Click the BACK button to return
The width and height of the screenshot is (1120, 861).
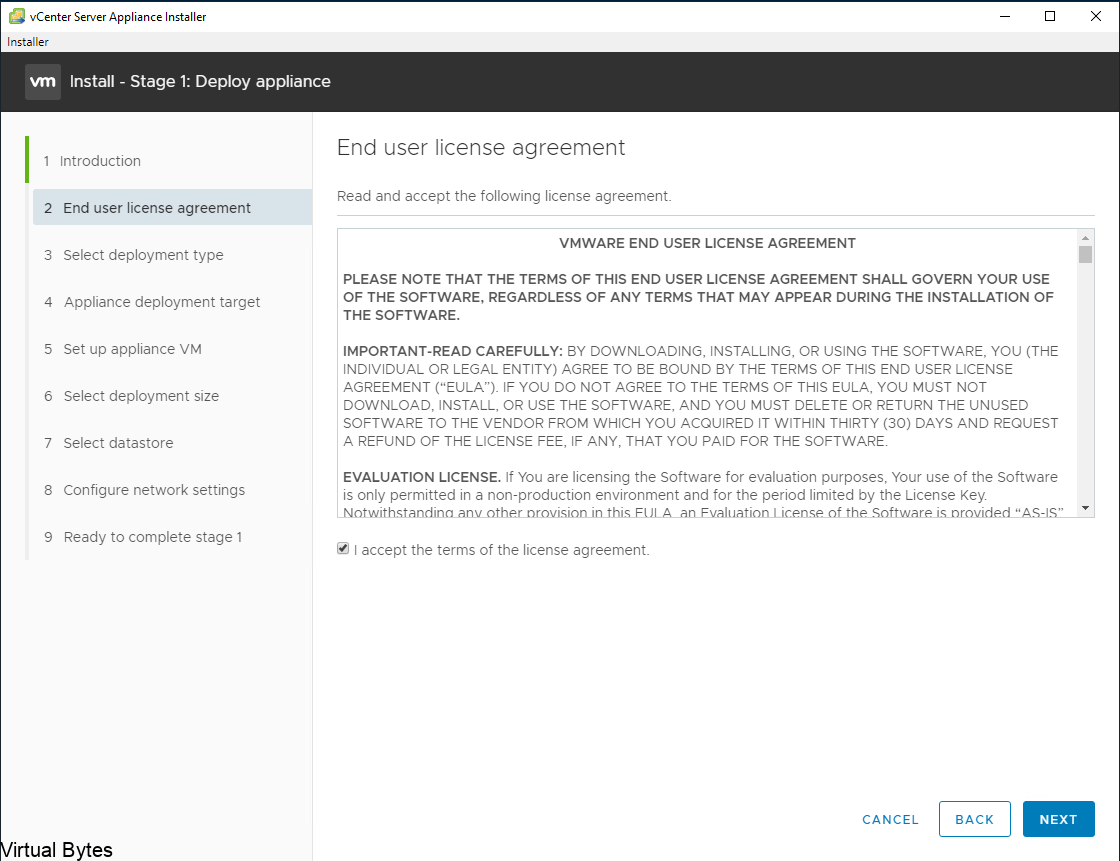(974, 819)
